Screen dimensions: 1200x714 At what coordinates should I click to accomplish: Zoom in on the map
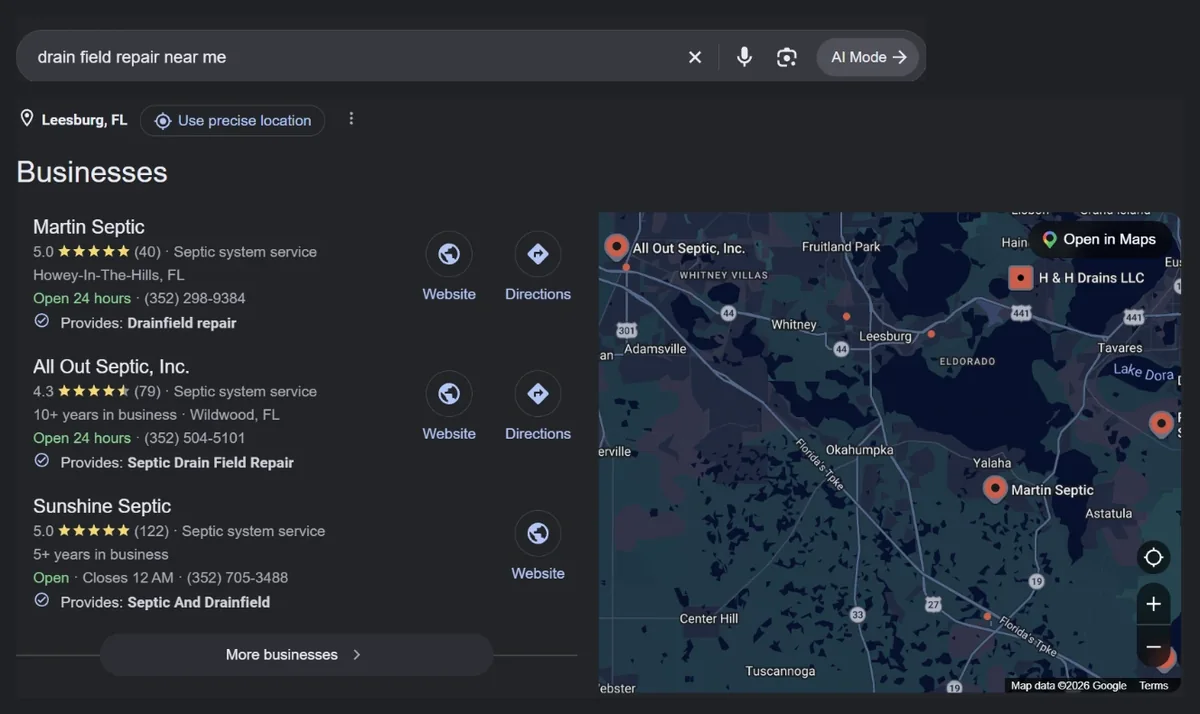coord(1153,604)
